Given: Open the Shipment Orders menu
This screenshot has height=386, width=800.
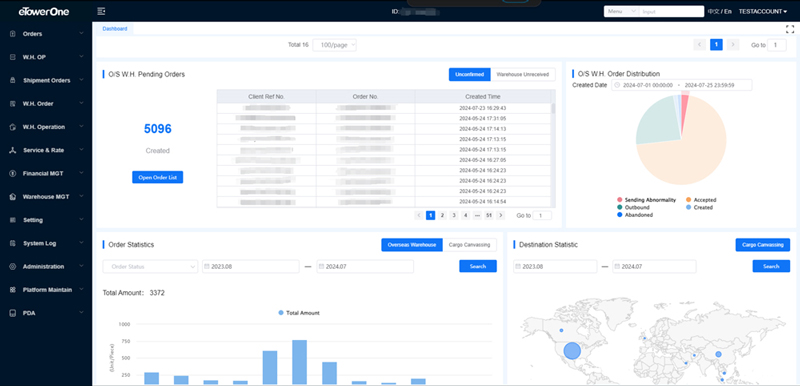Looking at the screenshot, I should (x=46, y=81).
